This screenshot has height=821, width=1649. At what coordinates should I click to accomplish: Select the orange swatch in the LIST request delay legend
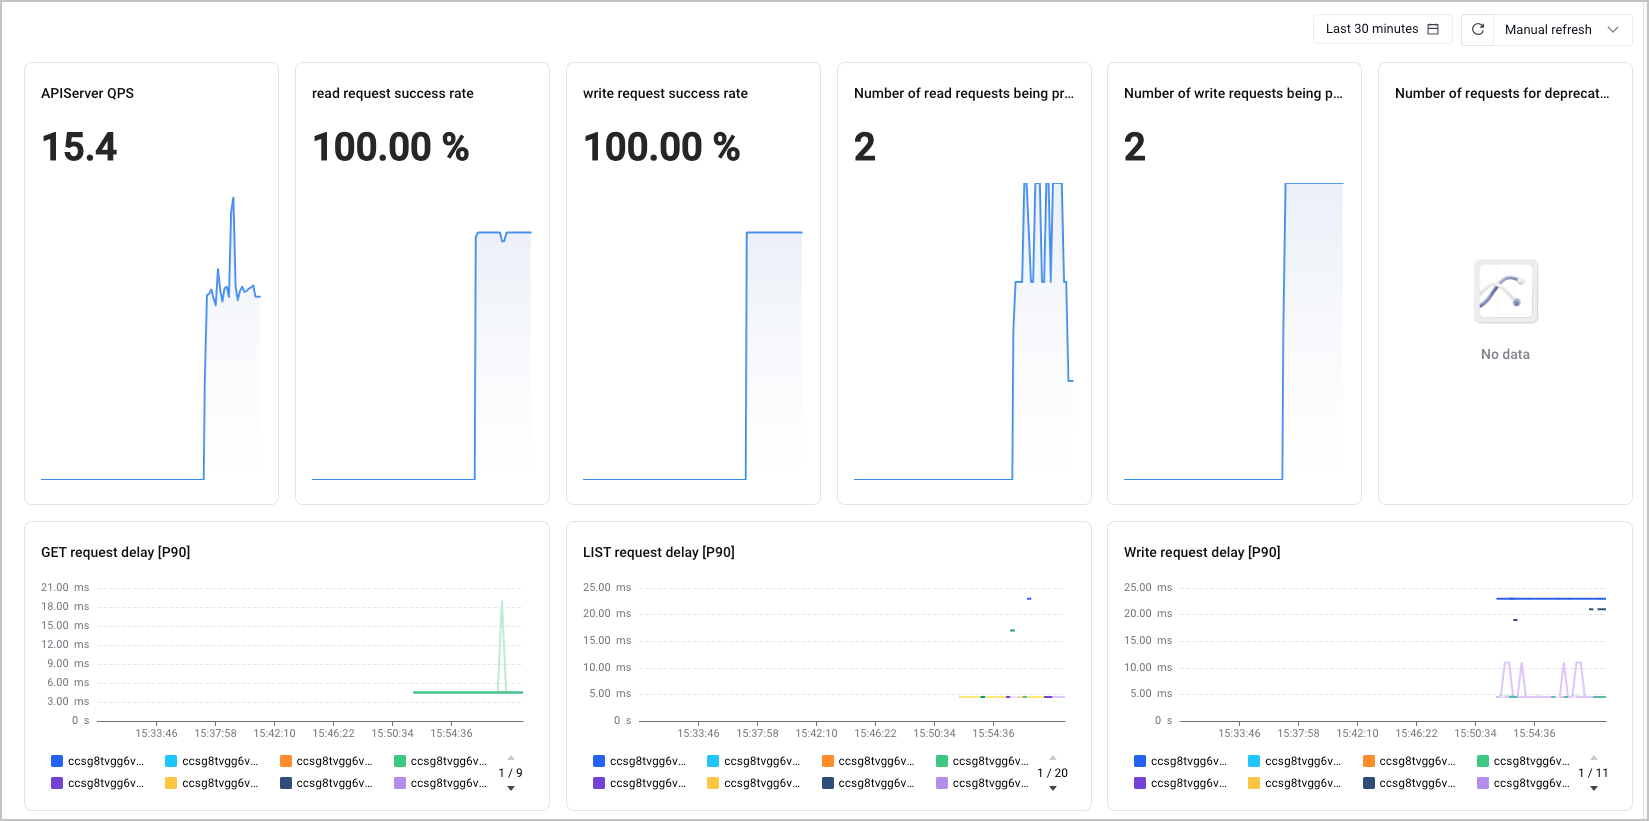827,761
